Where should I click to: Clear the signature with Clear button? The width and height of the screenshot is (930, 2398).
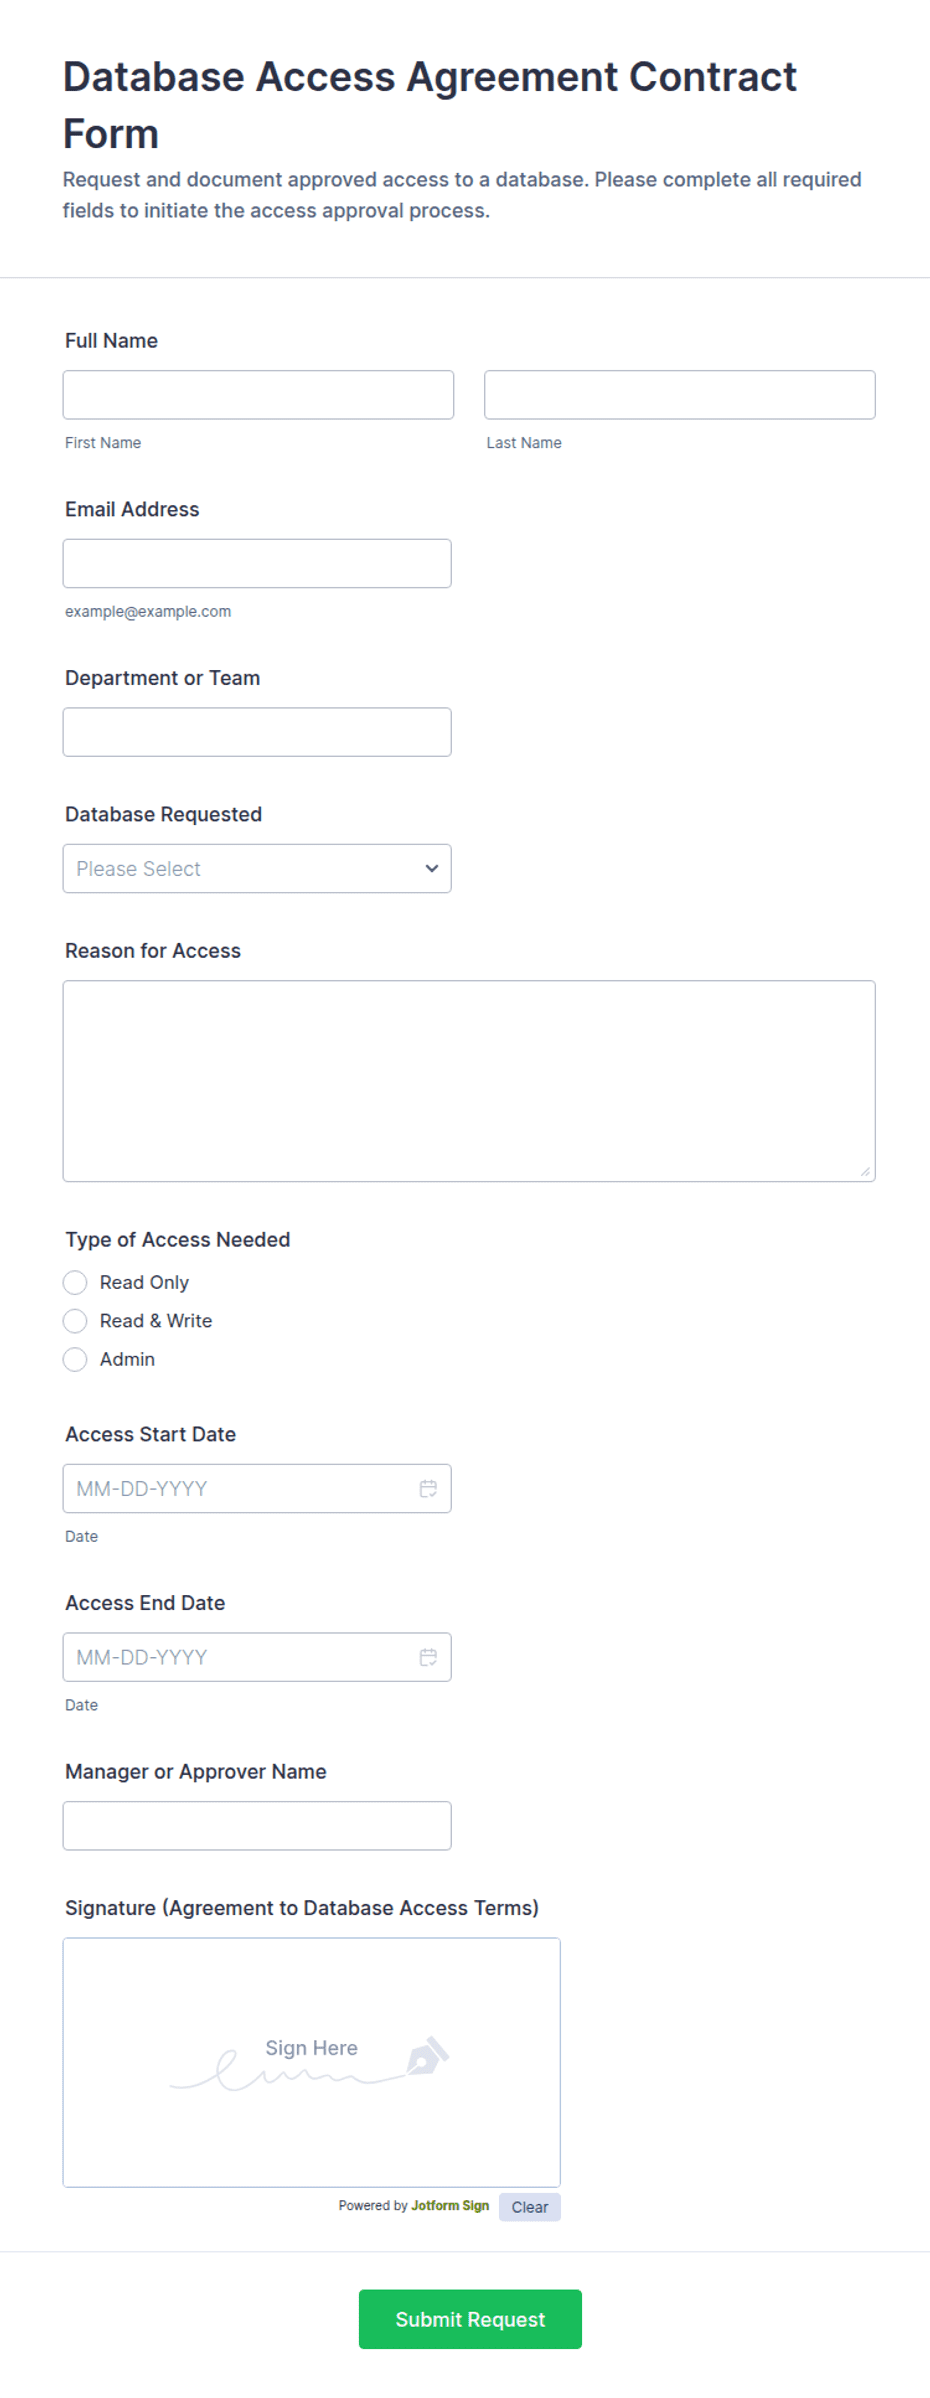click(x=530, y=2207)
